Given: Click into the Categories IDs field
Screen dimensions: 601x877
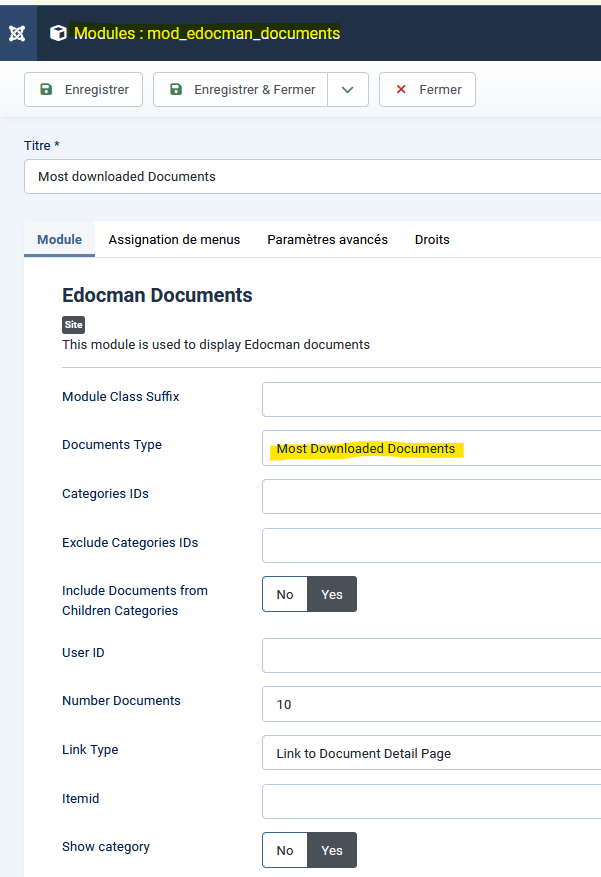Looking at the screenshot, I should click(x=431, y=496).
